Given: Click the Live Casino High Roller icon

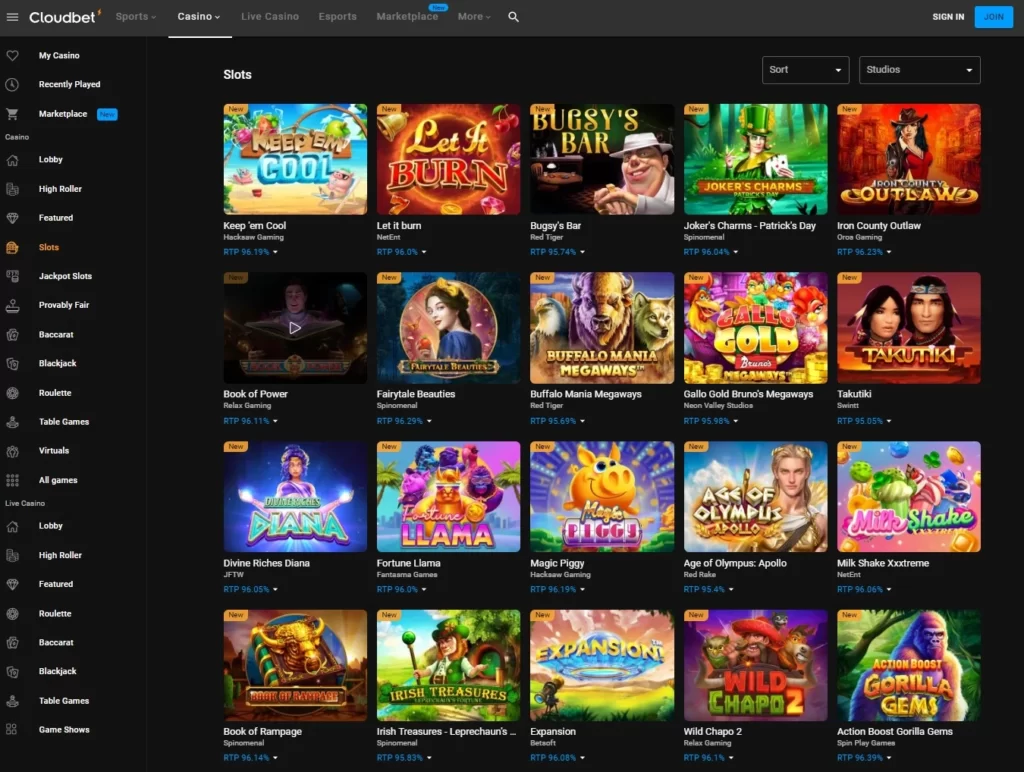Looking at the screenshot, I should coord(12,555).
